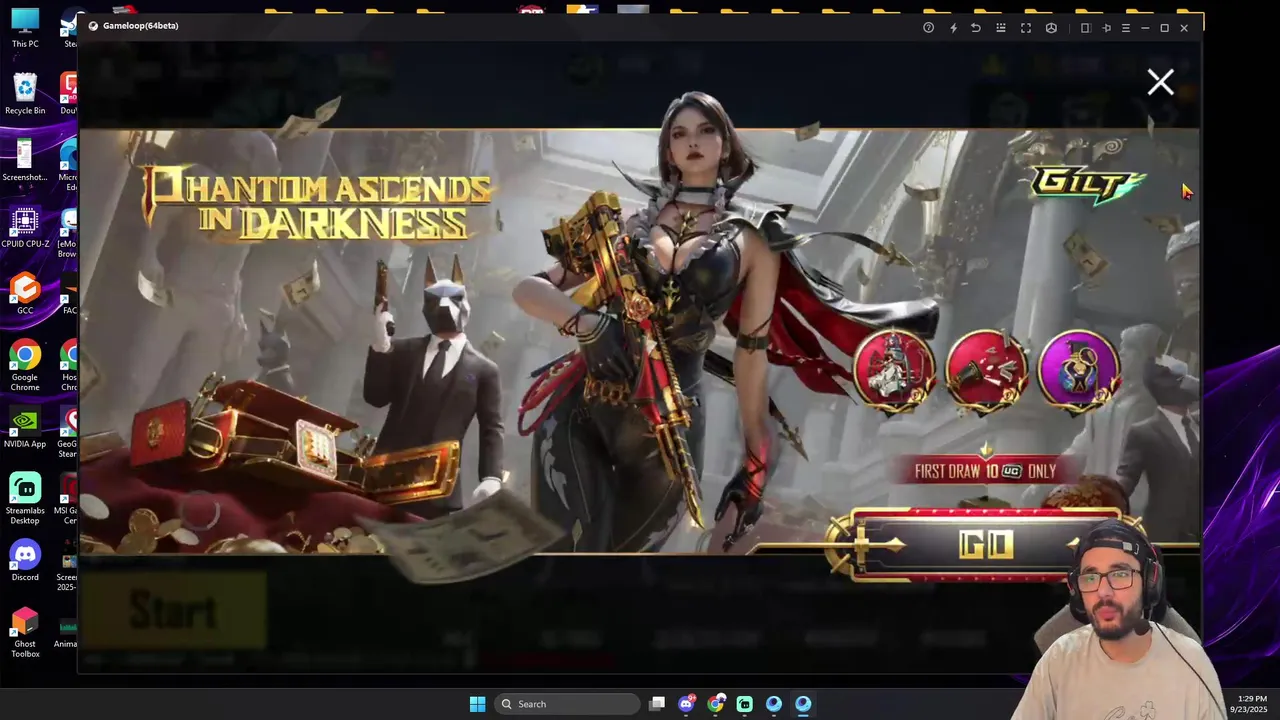
Task: Launch Google Chrome desktop shortcut
Action: pos(25,365)
